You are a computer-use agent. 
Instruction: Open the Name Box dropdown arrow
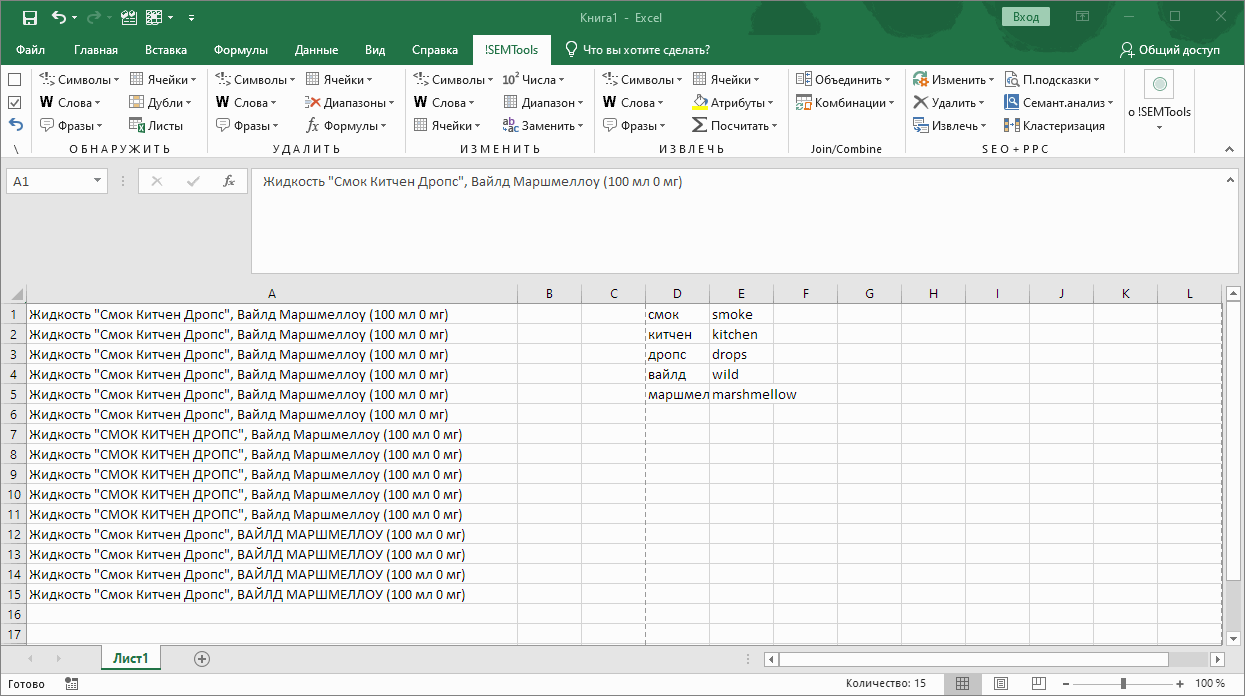[98, 181]
